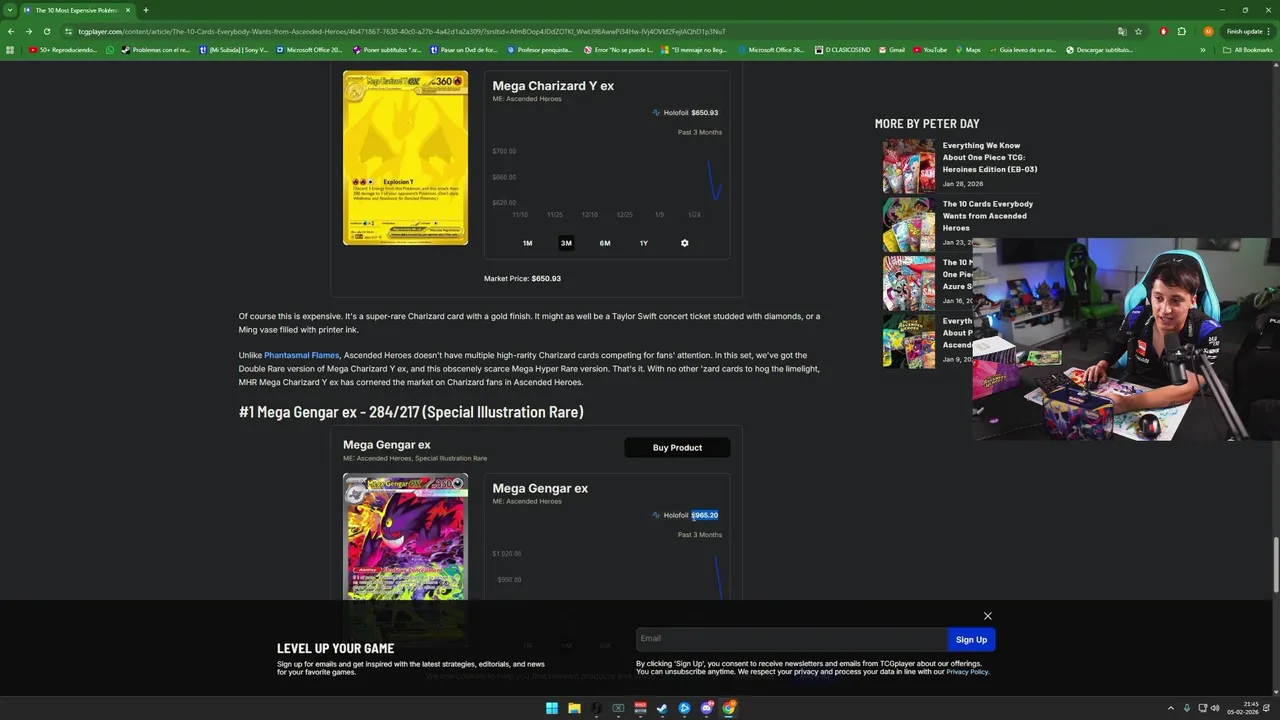The width and height of the screenshot is (1280, 720).
Task: Open Chrome from taskbar
Action: (x=729, y=708)
